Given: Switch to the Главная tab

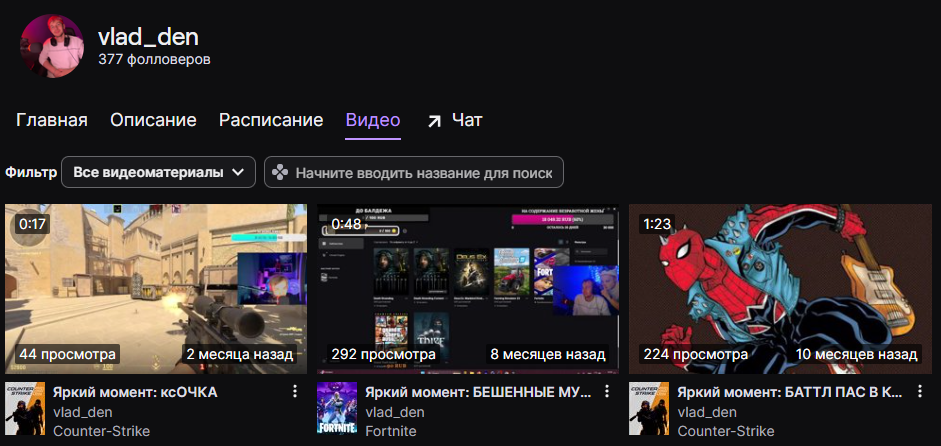Looking at the screenshot, I should (52, 120).
